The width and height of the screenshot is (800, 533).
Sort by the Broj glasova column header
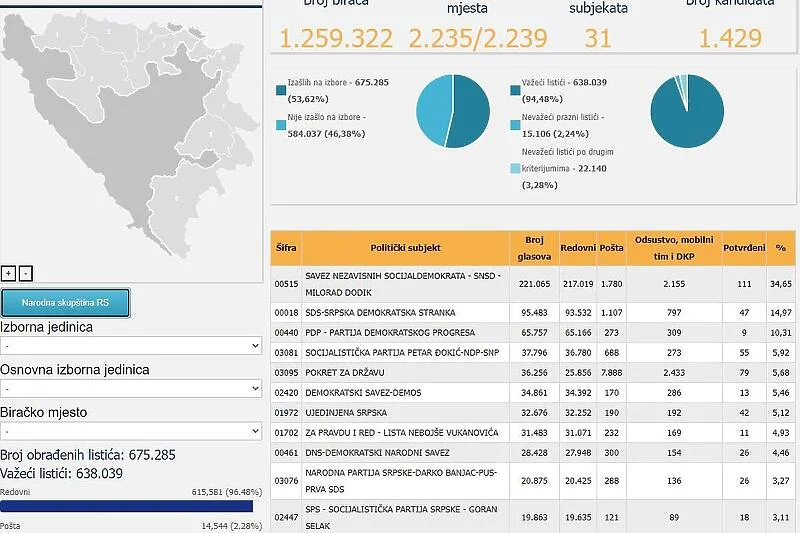pyautogui.click(x=533, y=247)
